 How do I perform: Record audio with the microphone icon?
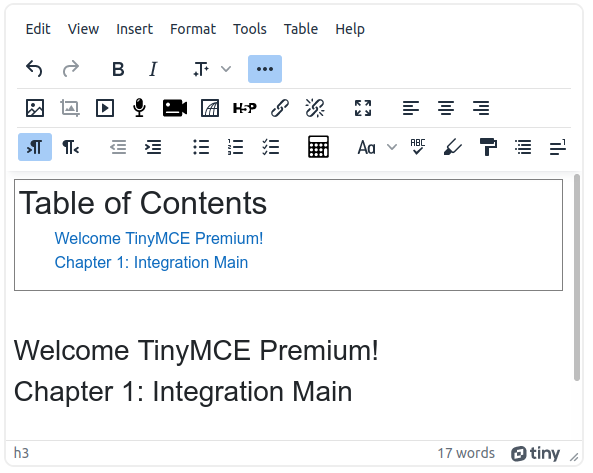(x=140, y=108)
